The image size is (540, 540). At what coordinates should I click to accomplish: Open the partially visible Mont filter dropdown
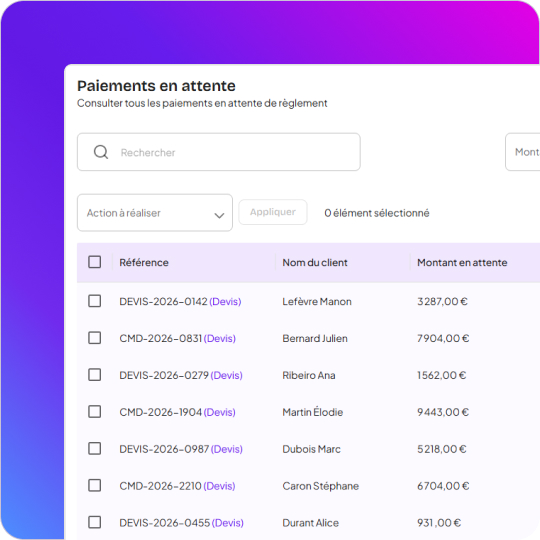522,152
